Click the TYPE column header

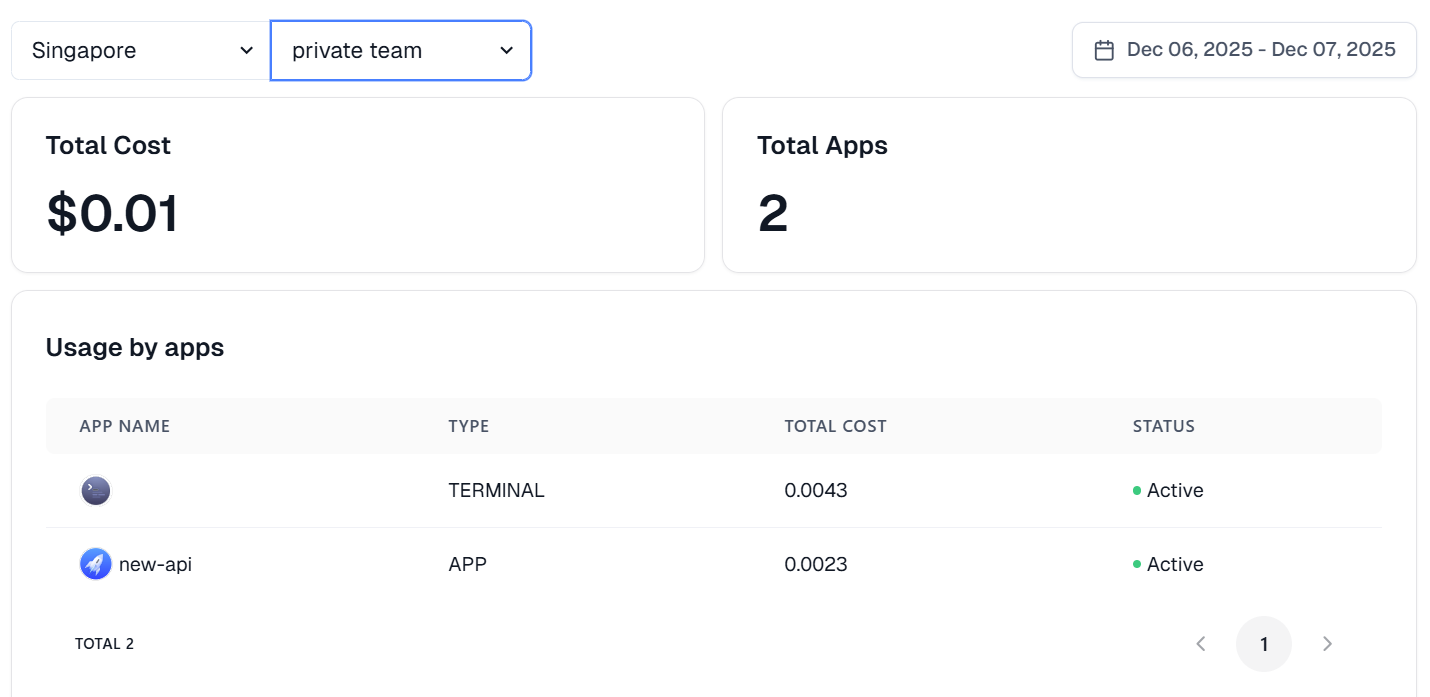point(468,426)
